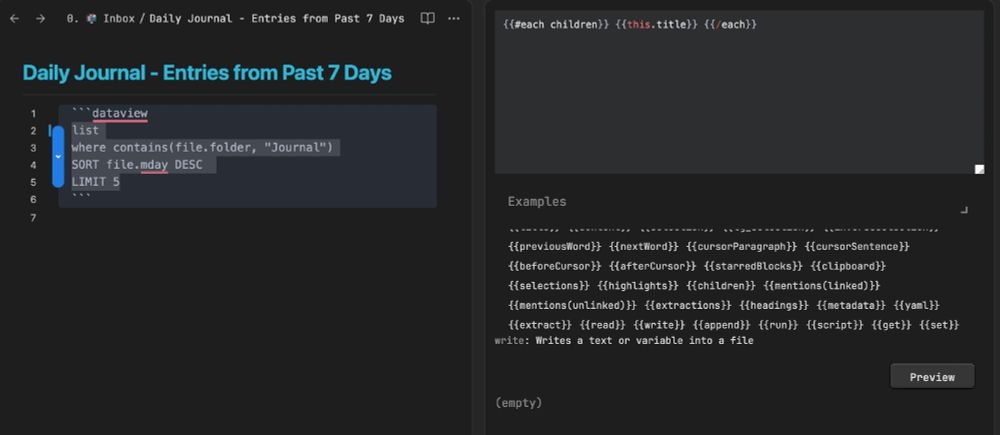Viewport: 1000px width, 435px height.
Task: Click the (empty) preview output text
Action: click(518, 403)
